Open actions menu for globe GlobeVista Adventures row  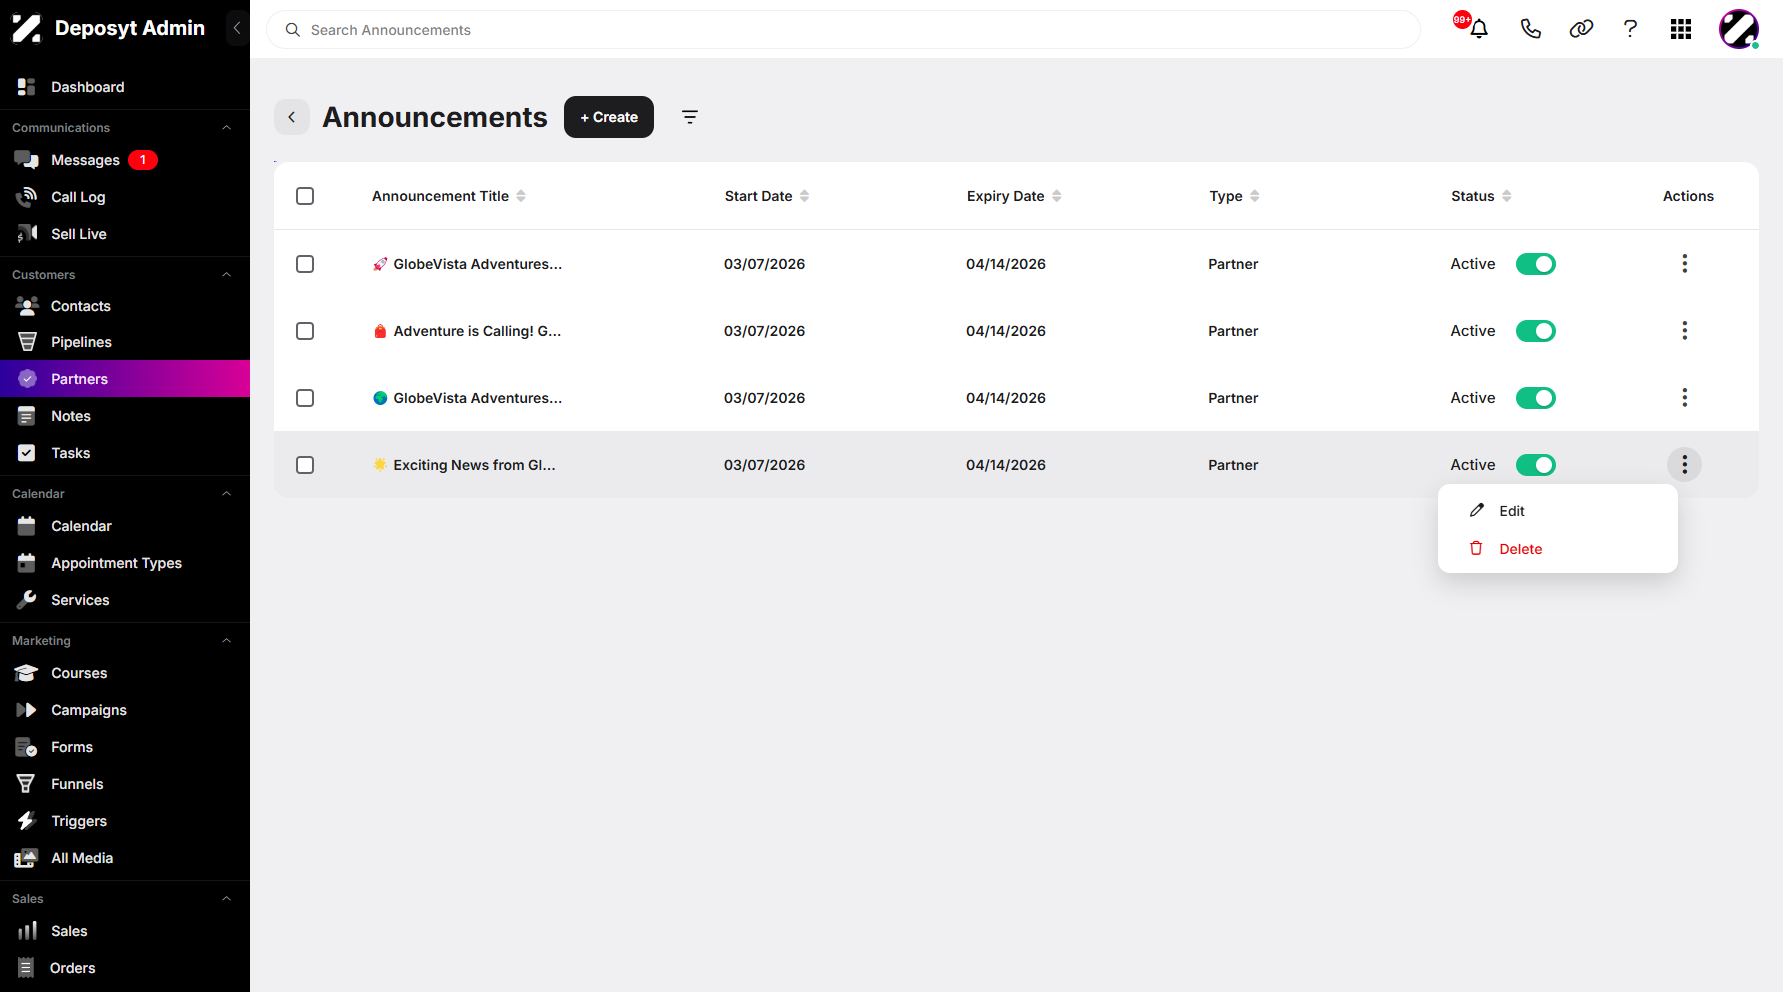[x=1685, y=398]
